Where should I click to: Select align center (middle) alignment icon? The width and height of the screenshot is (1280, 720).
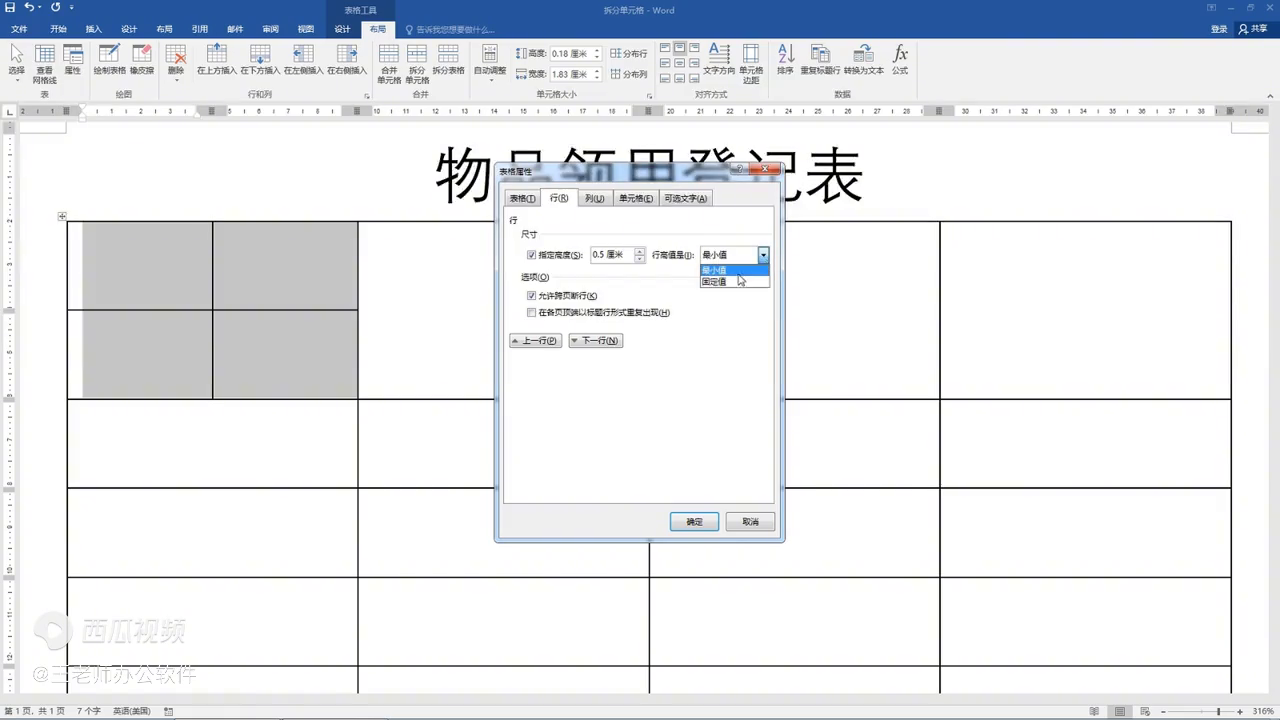coord(679,63)
